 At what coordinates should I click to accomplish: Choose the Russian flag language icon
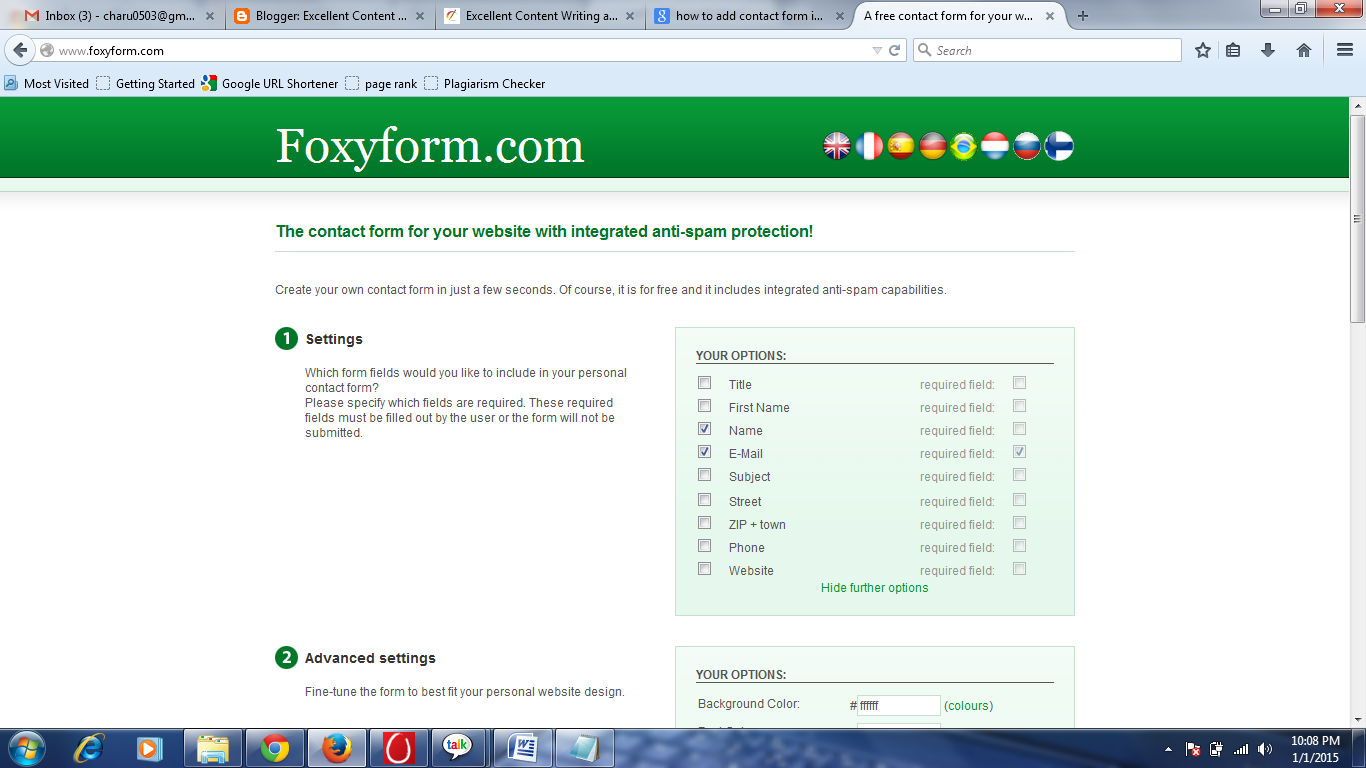click(1027, 147)
